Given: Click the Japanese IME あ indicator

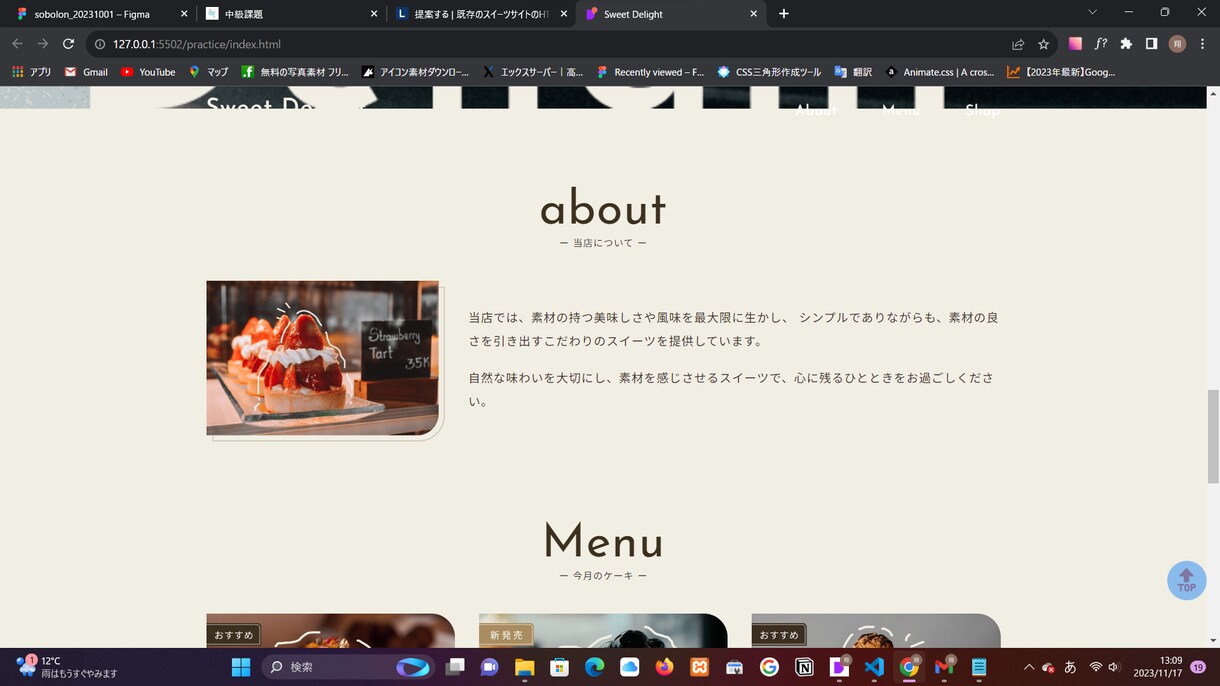Looking at the screenshot, I should [1070, 667].
